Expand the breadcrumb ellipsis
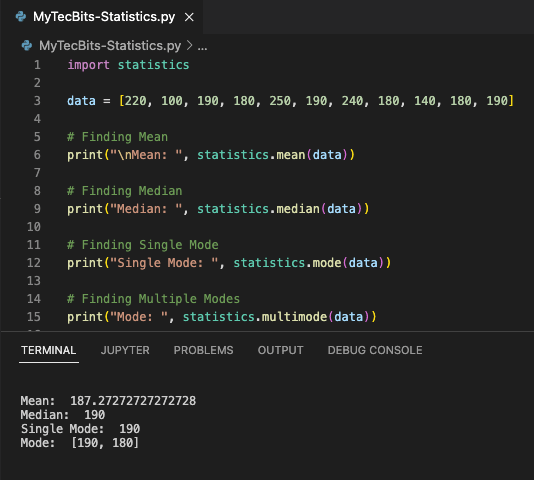The image size is (534, 480). click(202, 47)
